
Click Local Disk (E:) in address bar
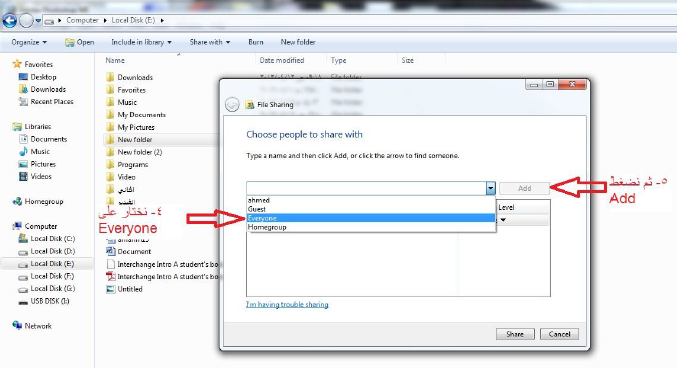[x=133, y=20]
